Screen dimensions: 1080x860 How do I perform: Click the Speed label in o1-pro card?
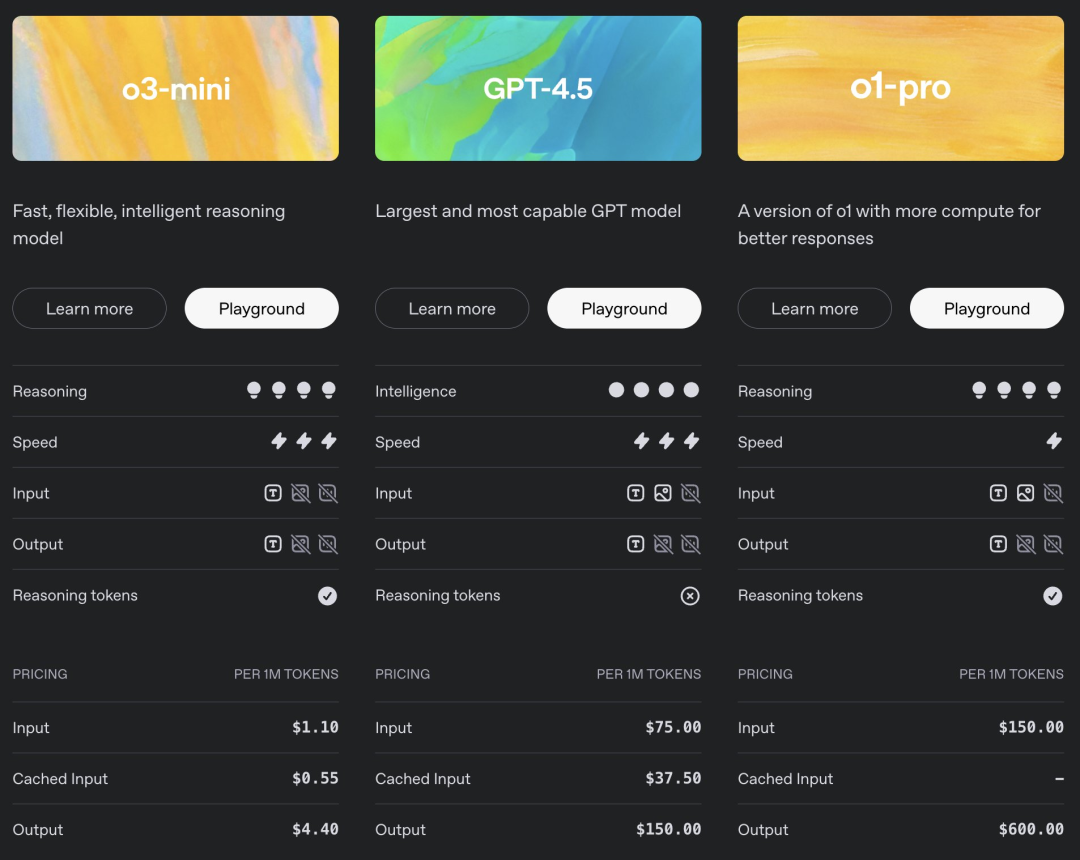point(760,442)
